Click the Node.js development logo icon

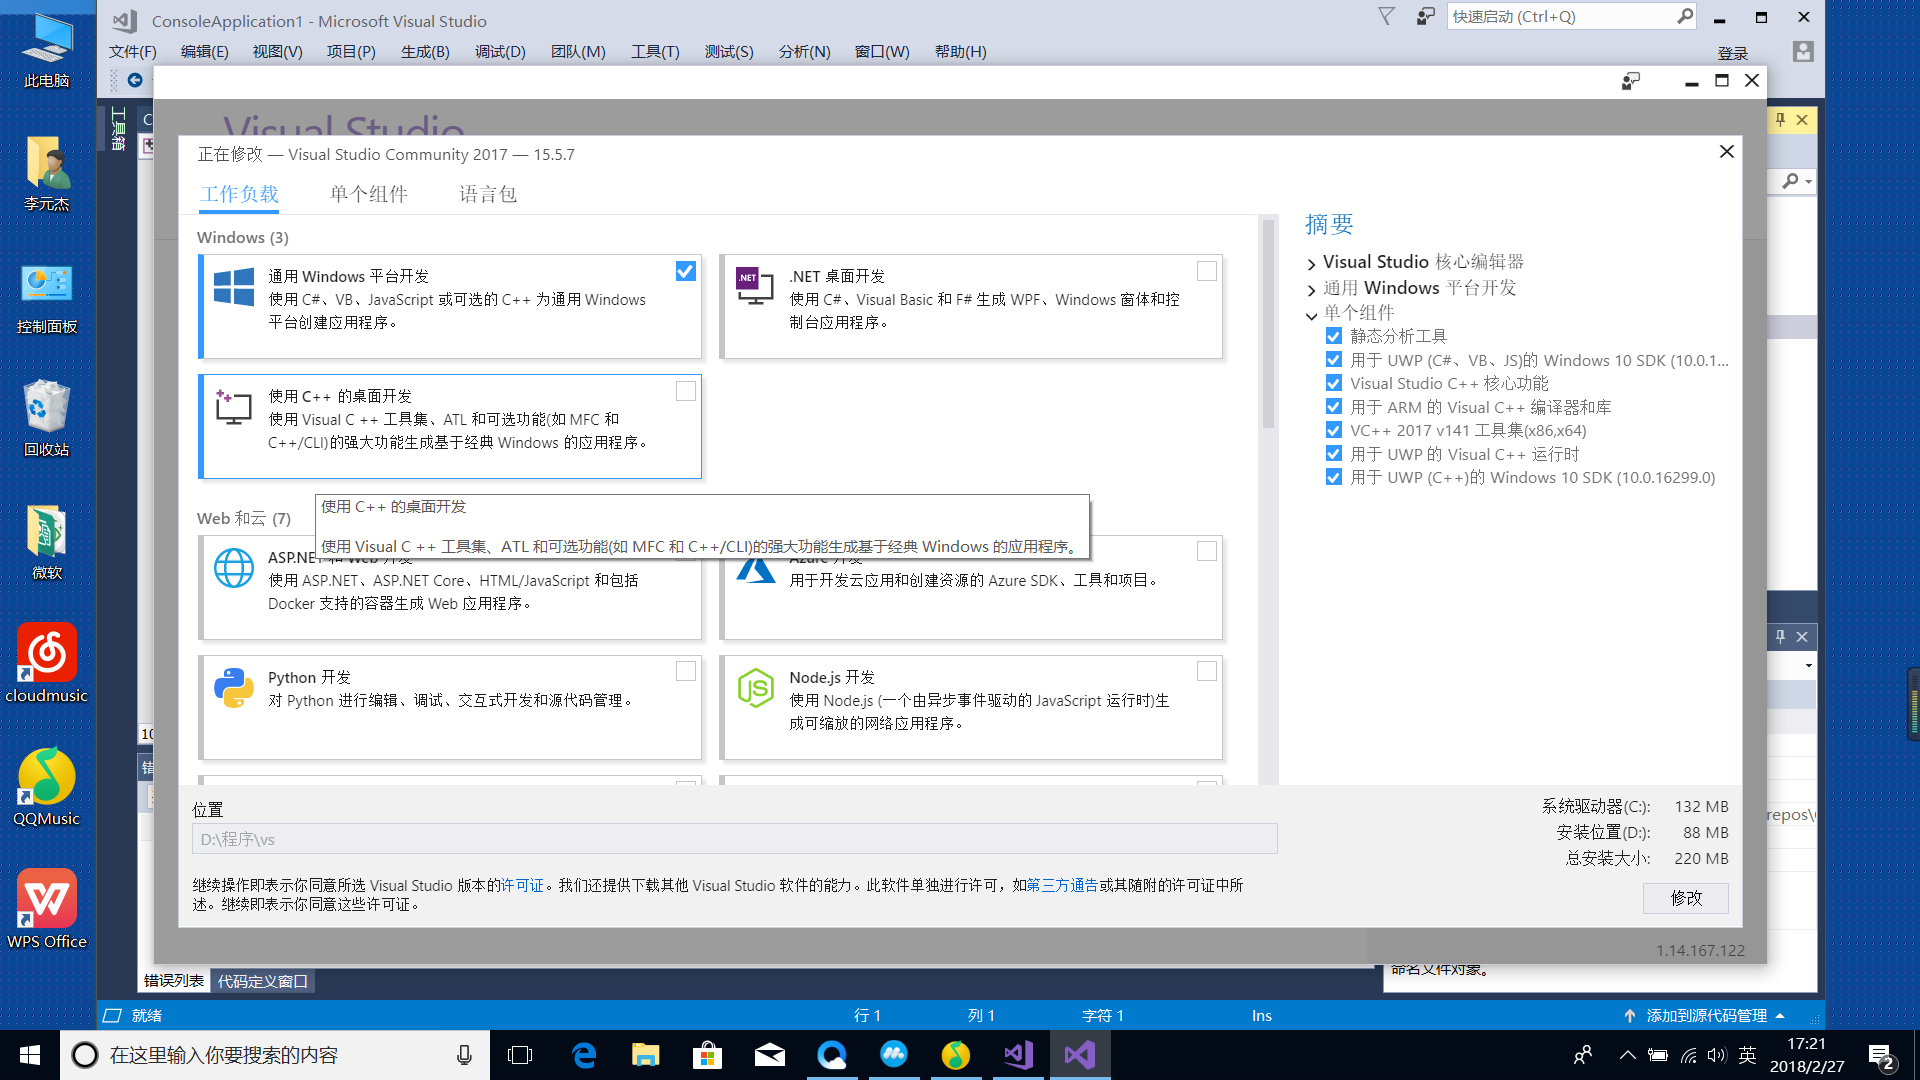click(755, 688)
